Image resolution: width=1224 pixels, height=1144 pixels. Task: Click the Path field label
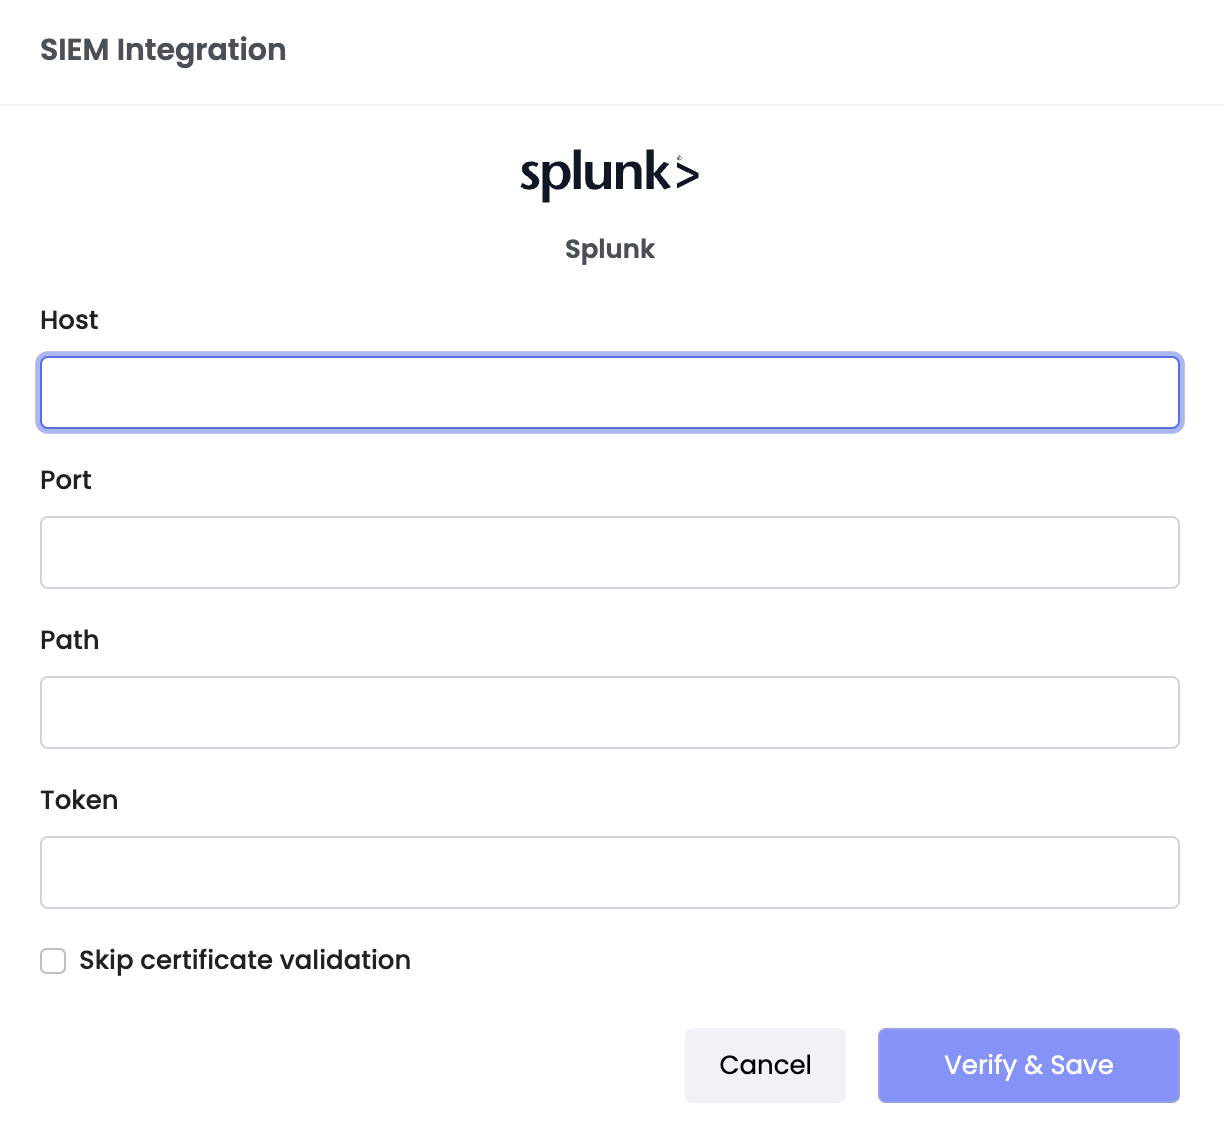click(x=70, y=640)
